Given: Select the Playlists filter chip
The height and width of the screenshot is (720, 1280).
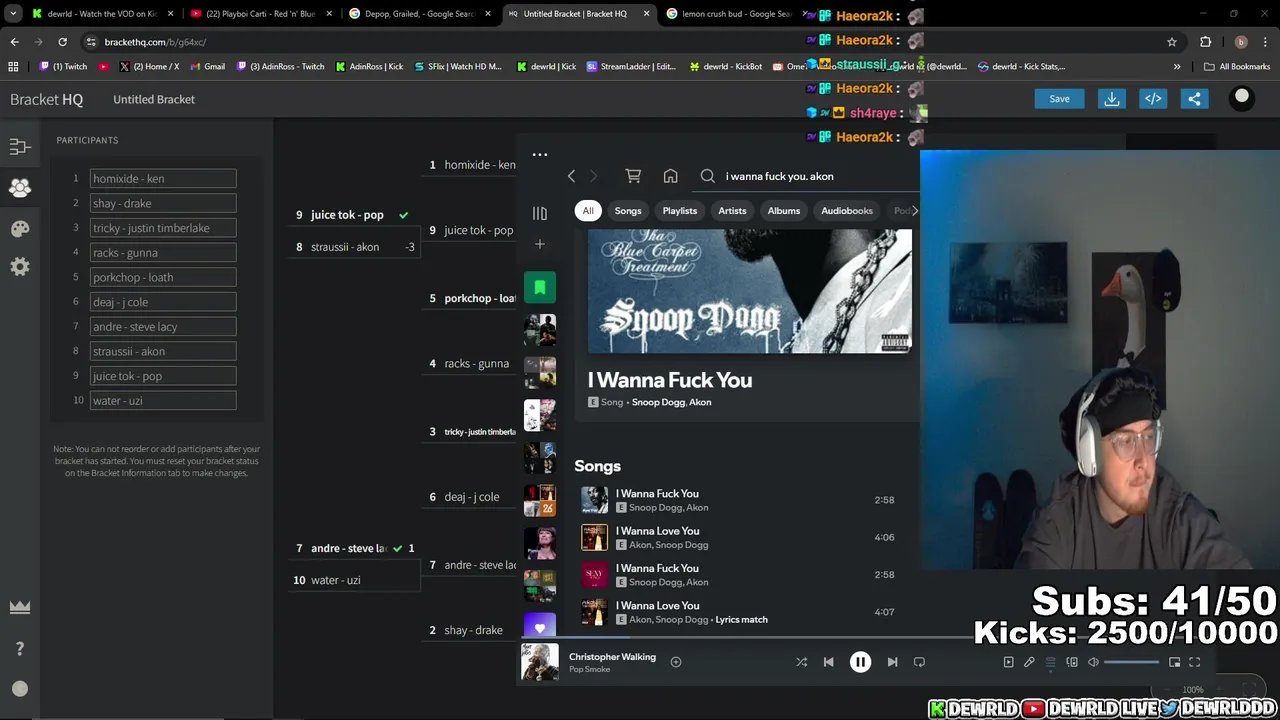Looking at the screenshot, I should (x=679, y=211).
